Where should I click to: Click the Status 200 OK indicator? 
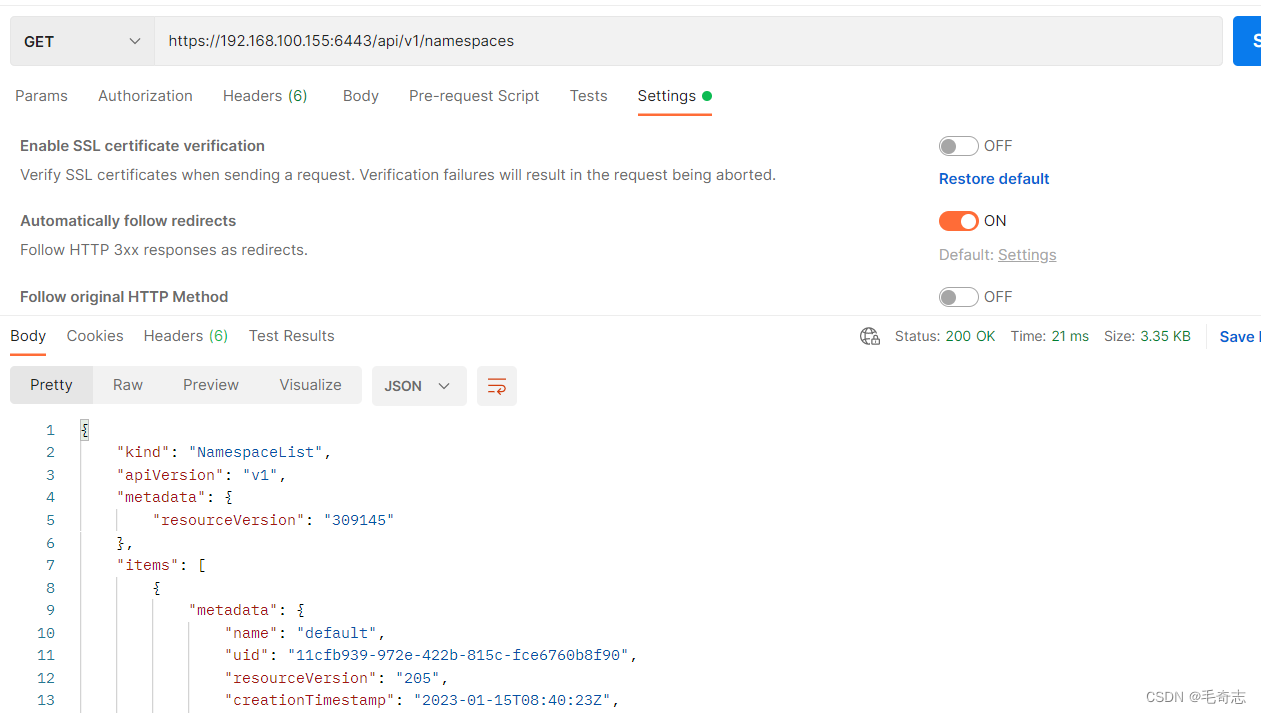coord(944,337)
